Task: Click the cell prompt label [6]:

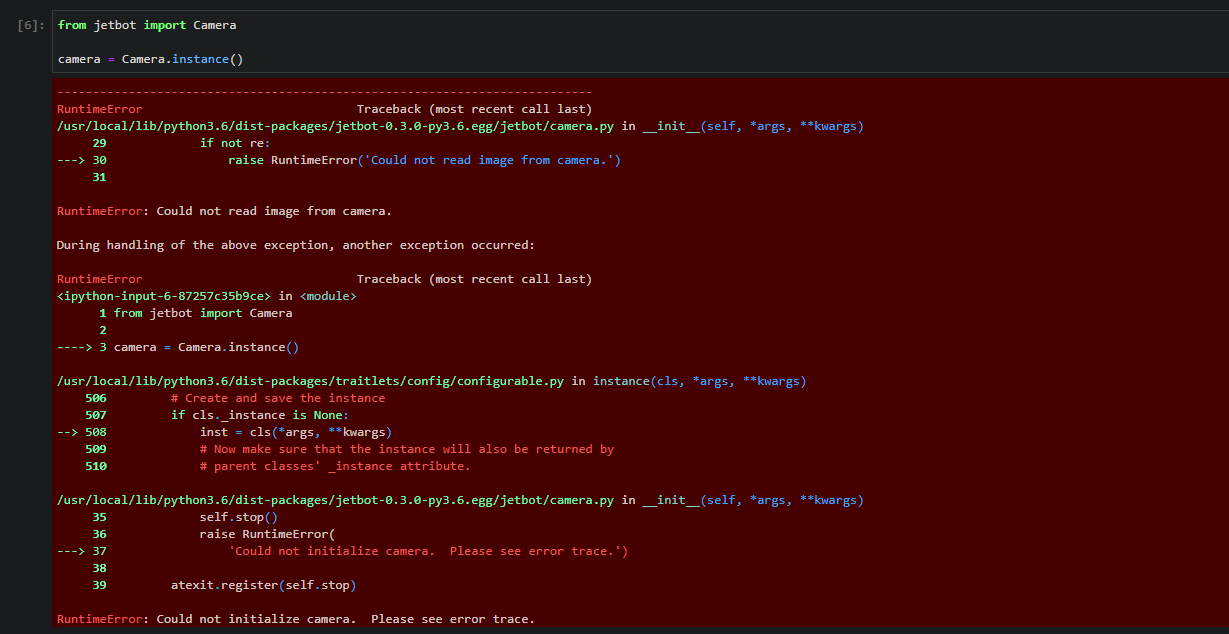Action: point(31,25)
